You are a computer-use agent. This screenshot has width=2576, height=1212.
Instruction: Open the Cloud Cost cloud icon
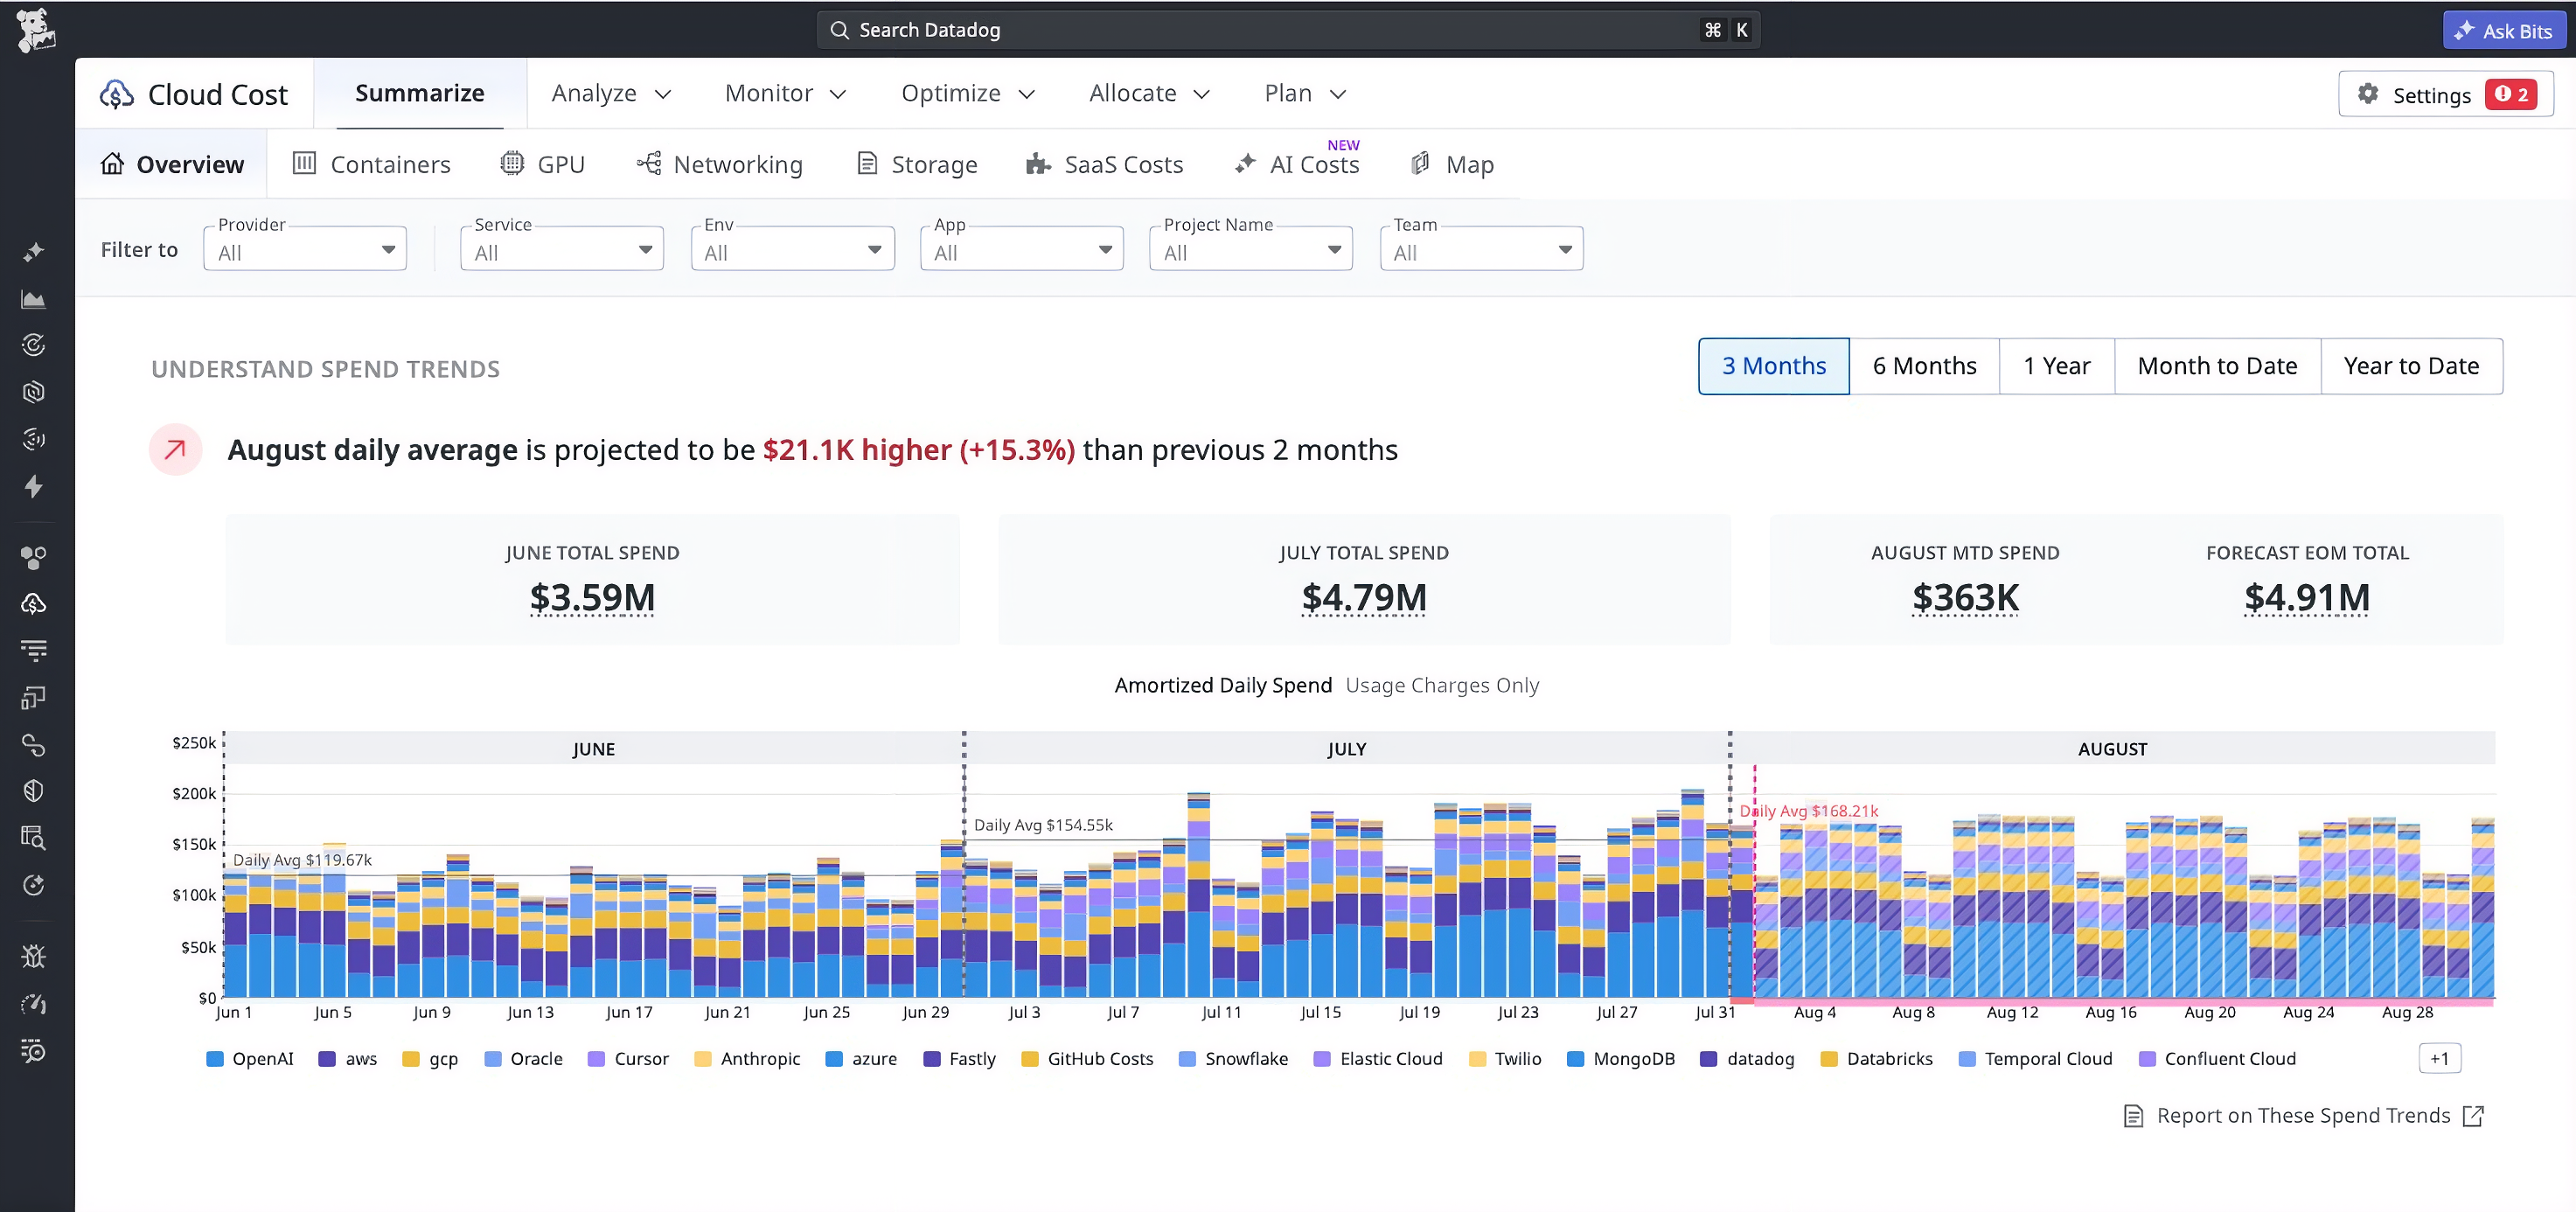(117, 94)
